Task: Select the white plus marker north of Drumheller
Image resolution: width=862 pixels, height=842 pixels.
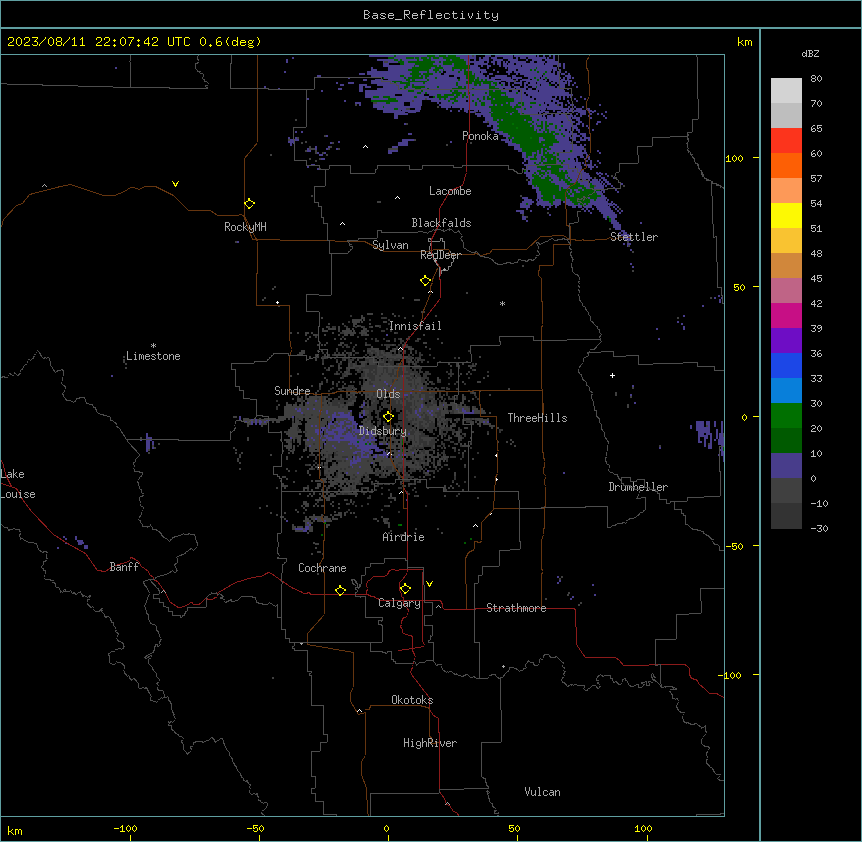Action: (612, 375)
